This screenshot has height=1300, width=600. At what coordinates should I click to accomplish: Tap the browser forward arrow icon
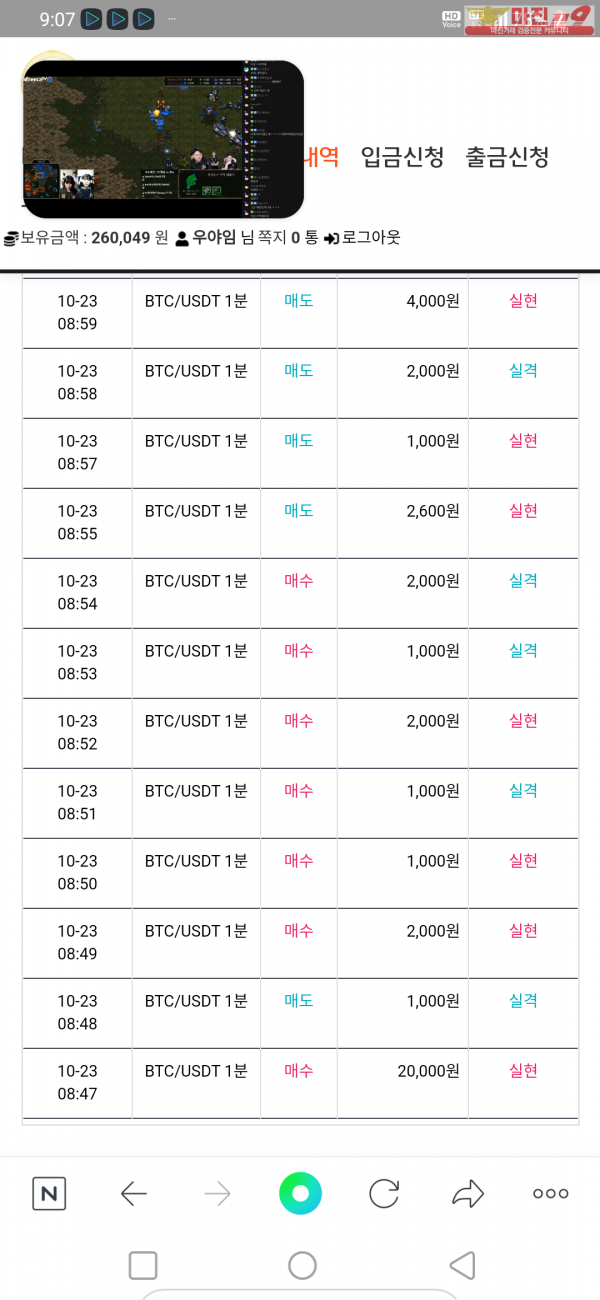coord(217,1193)
